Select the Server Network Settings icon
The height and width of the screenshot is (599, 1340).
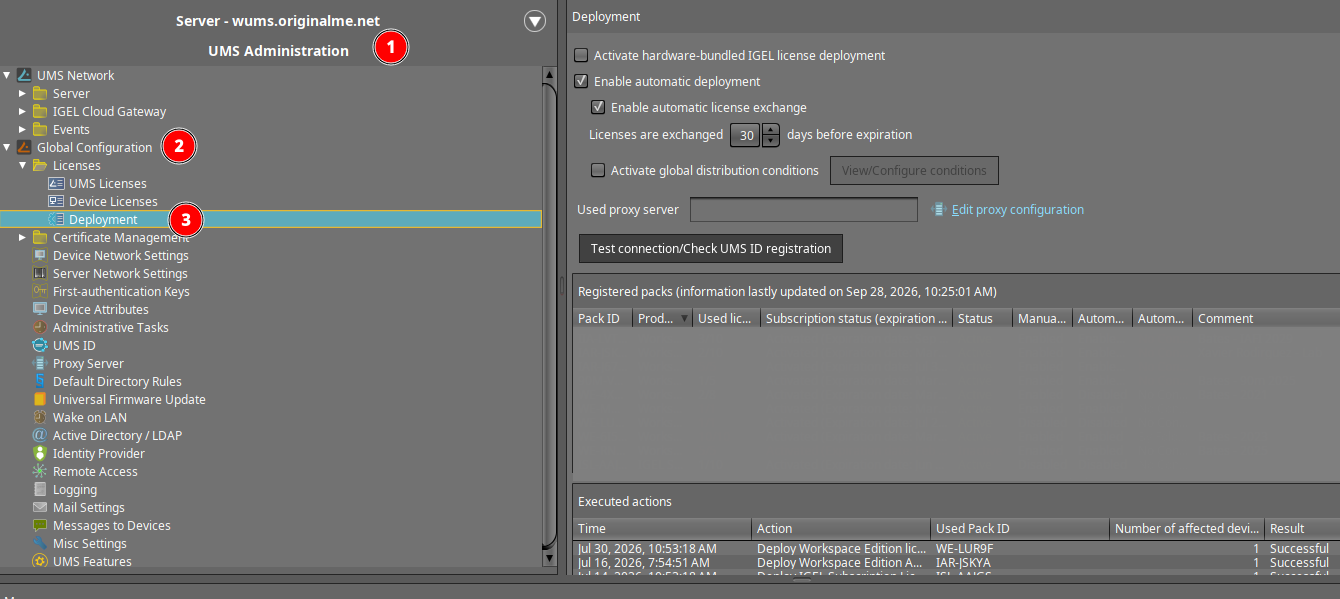click(40, 274)
